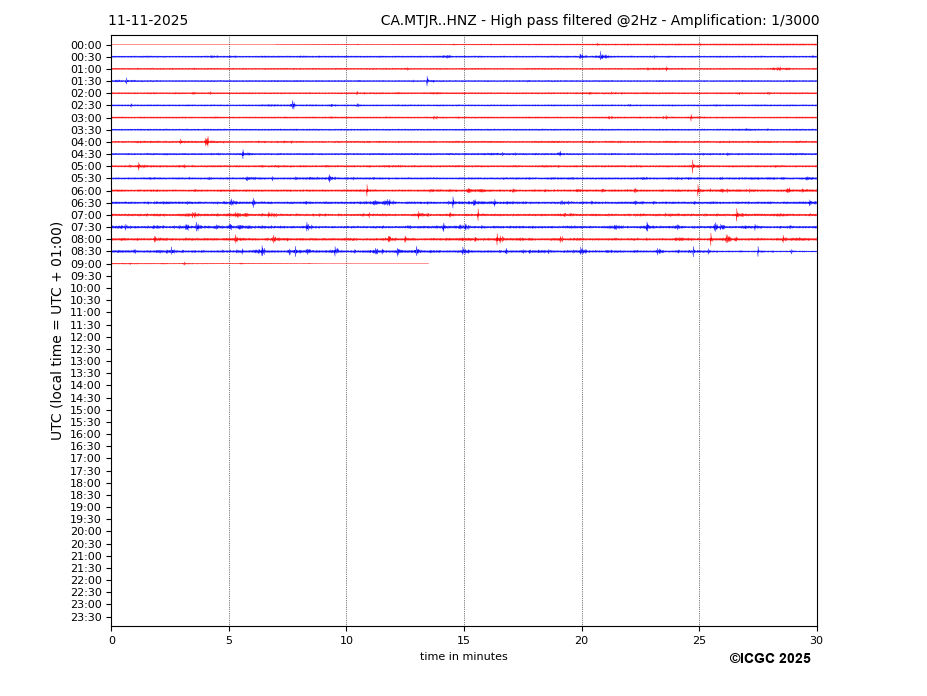
Task: Select the 23:30 time row label
Action: coord(86,617)
